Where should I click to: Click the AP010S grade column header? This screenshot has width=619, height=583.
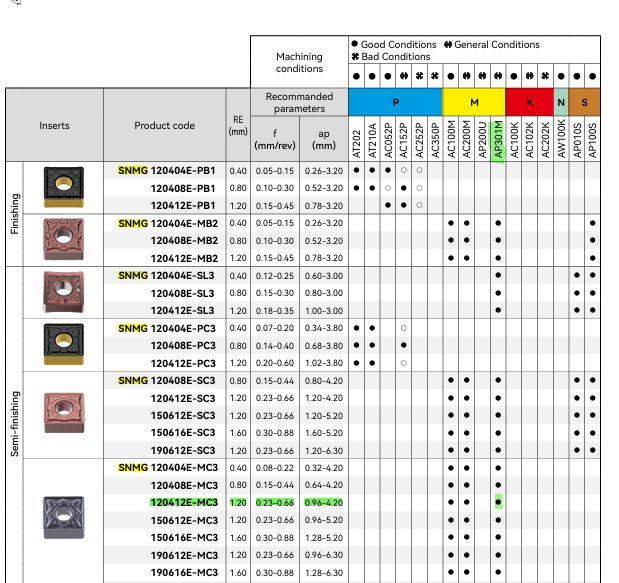point(577,140)
